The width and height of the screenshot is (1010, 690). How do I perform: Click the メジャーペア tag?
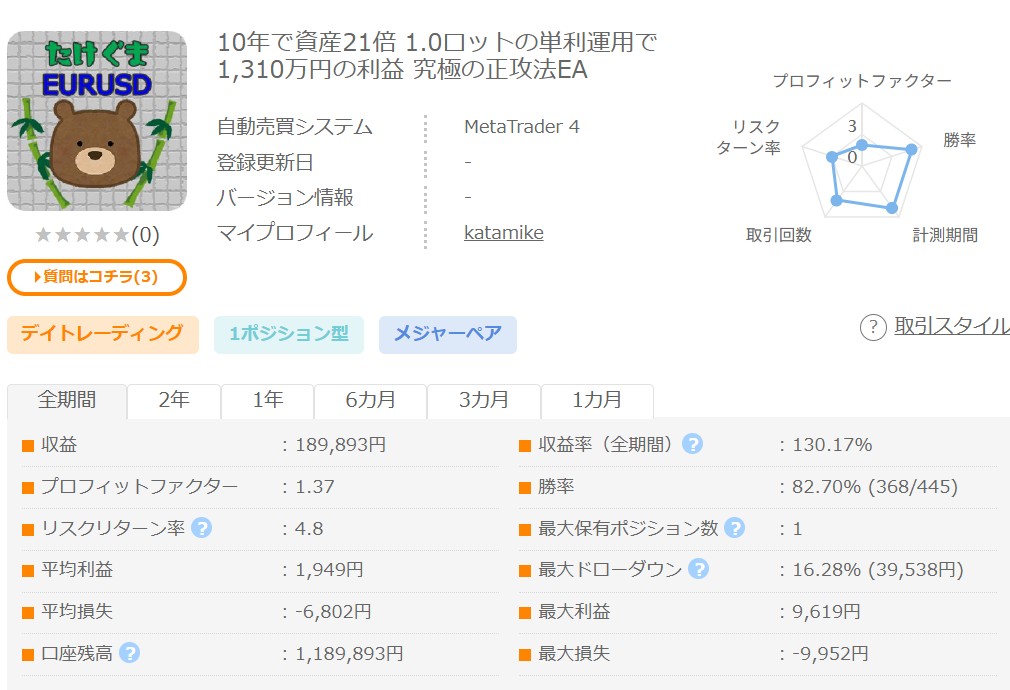pyautogui.click(x=448, y=334)
